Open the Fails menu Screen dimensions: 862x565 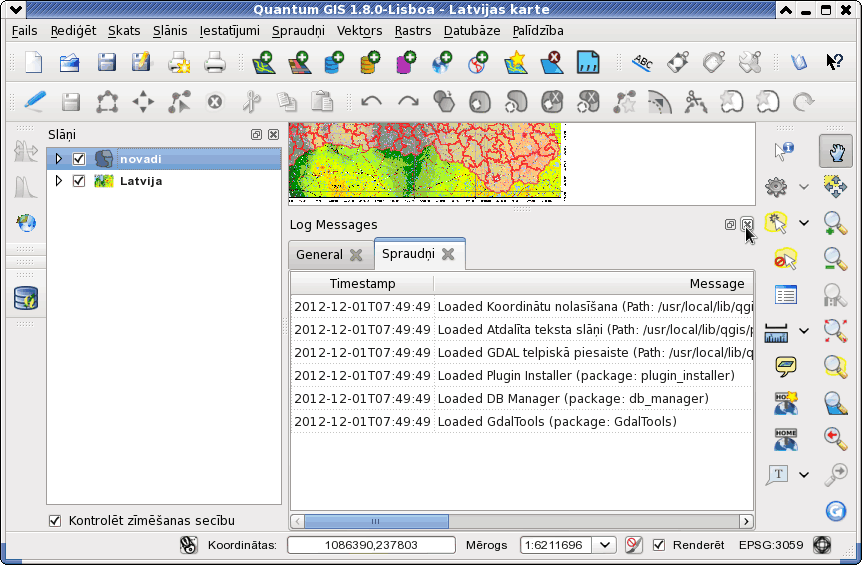pos(25,31)
